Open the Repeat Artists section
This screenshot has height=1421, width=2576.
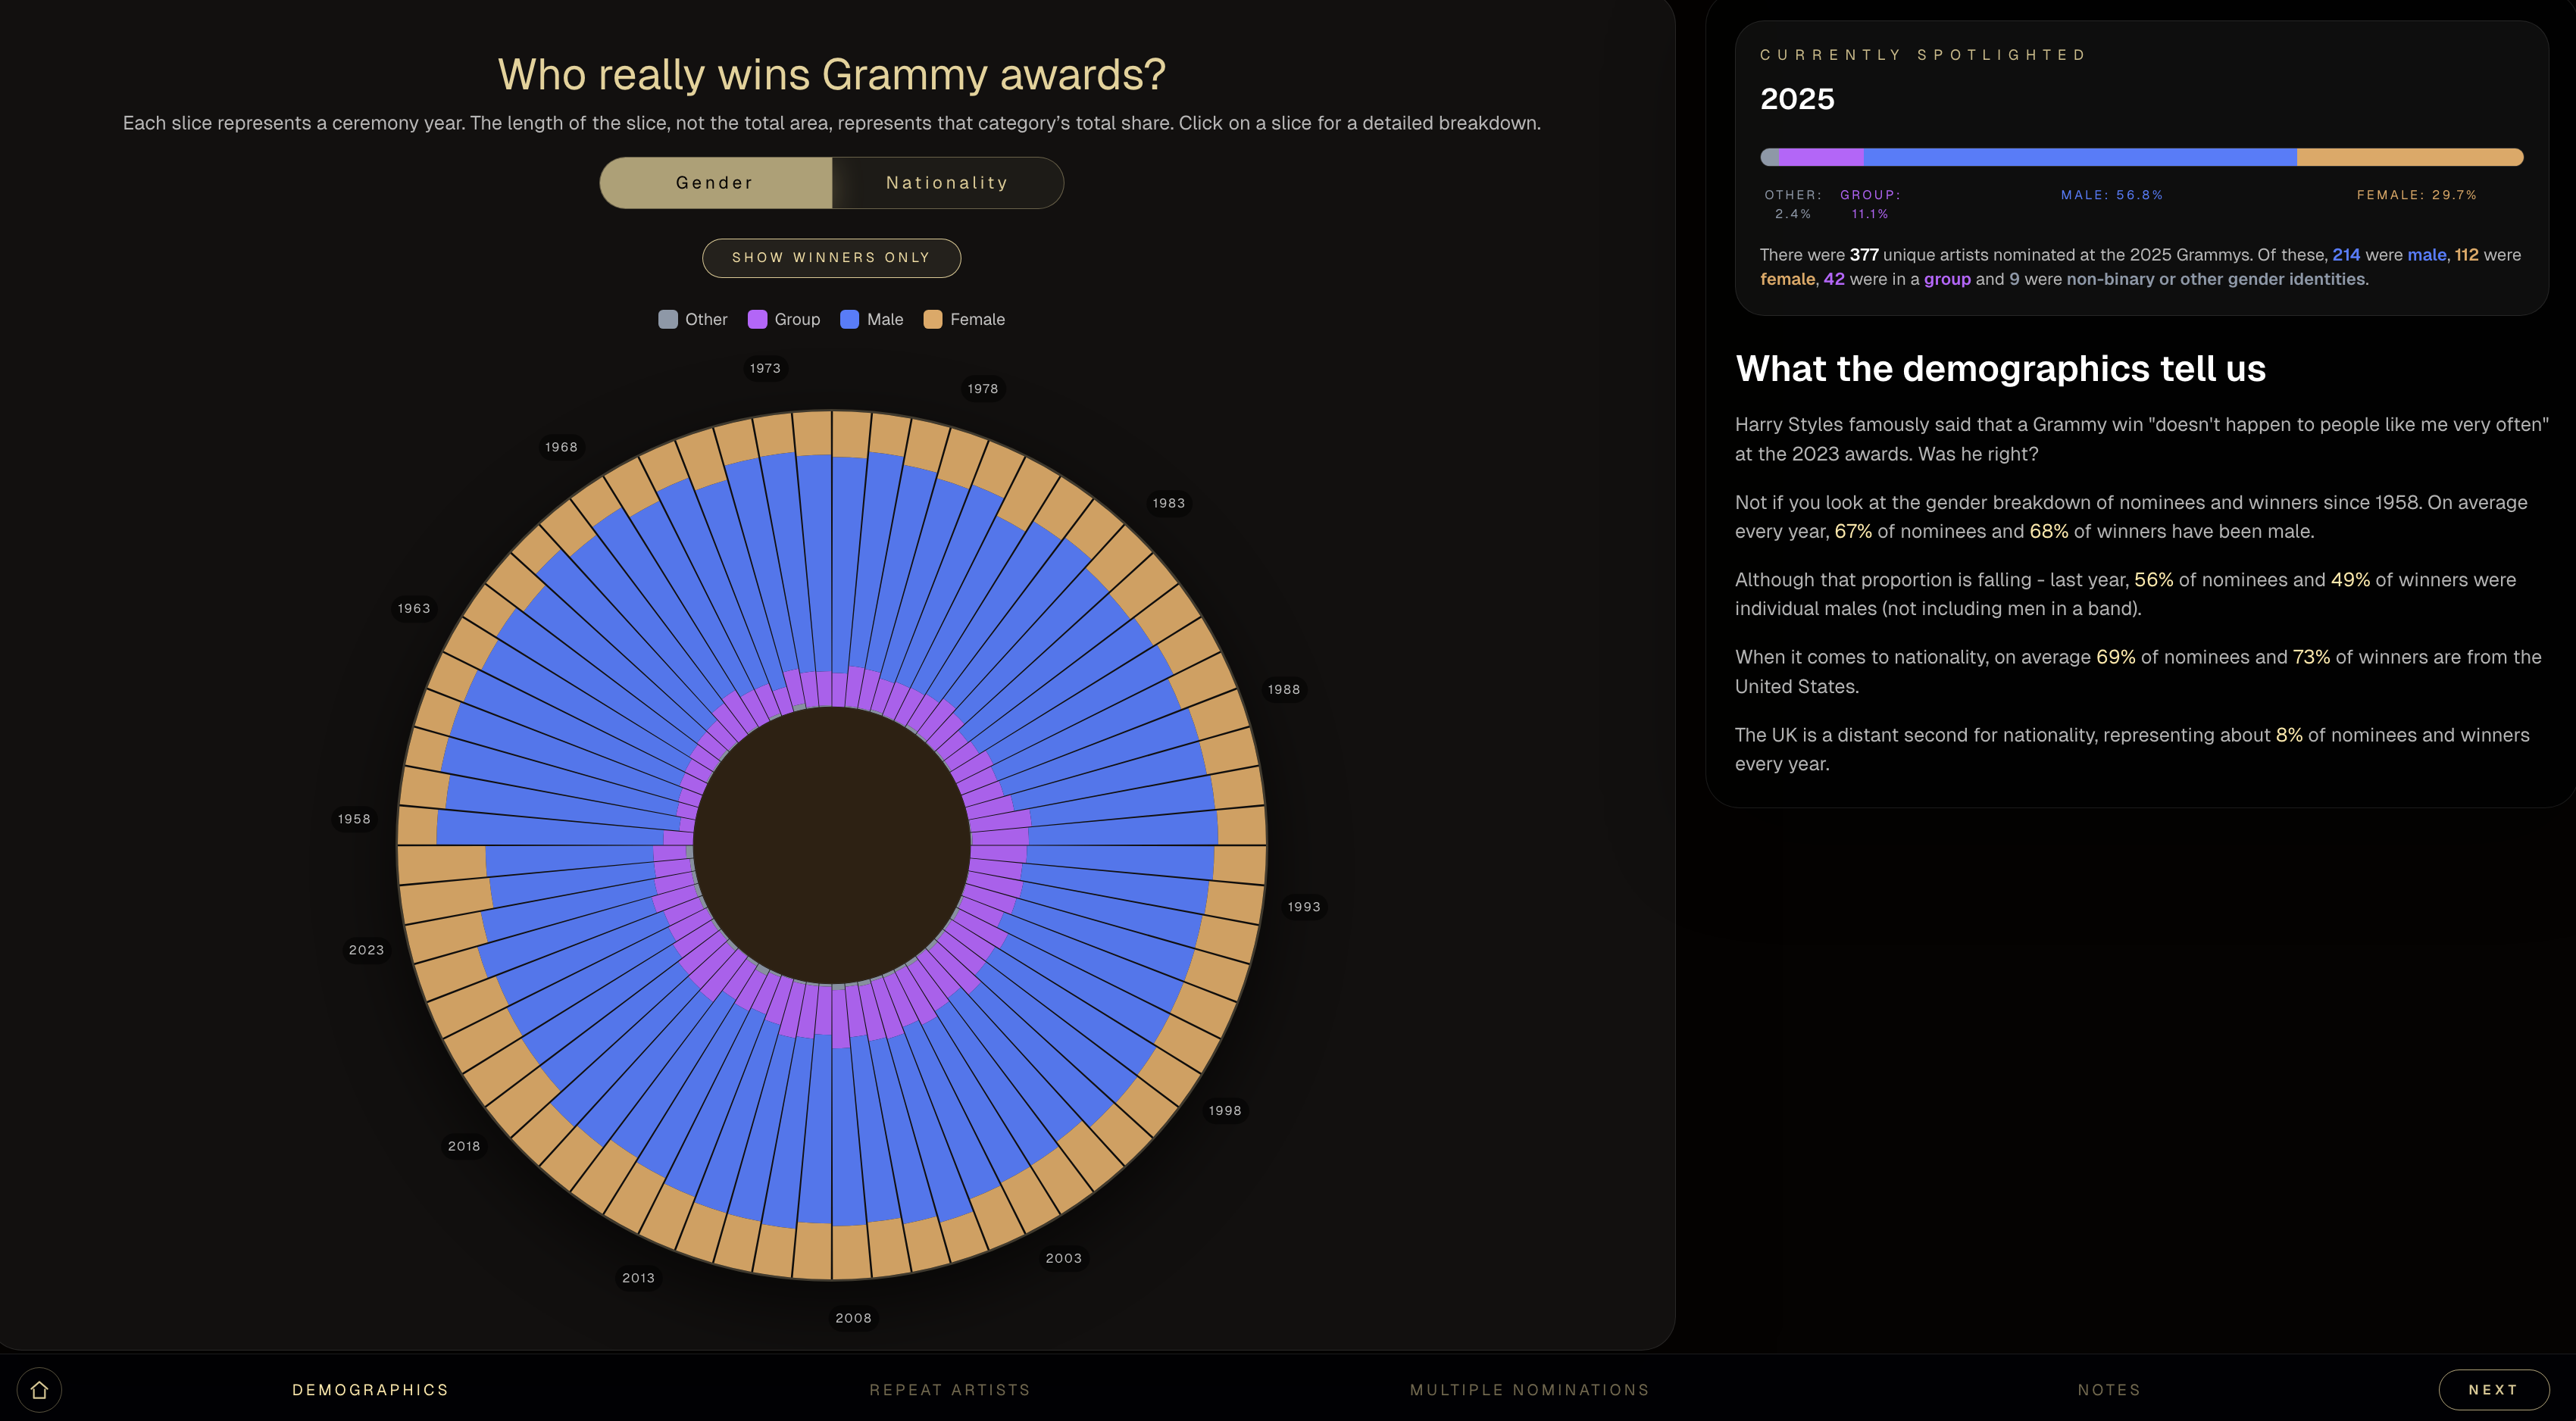coord(949,1389)
